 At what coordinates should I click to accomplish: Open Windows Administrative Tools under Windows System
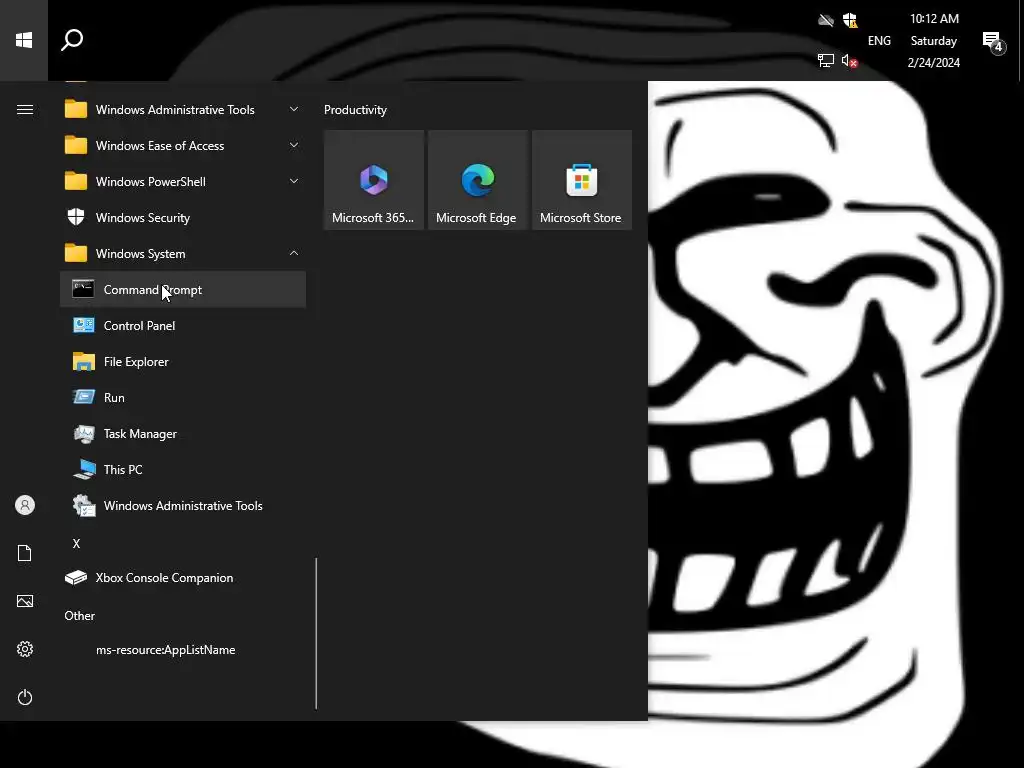pyautogui.click(x=183, y=505)
